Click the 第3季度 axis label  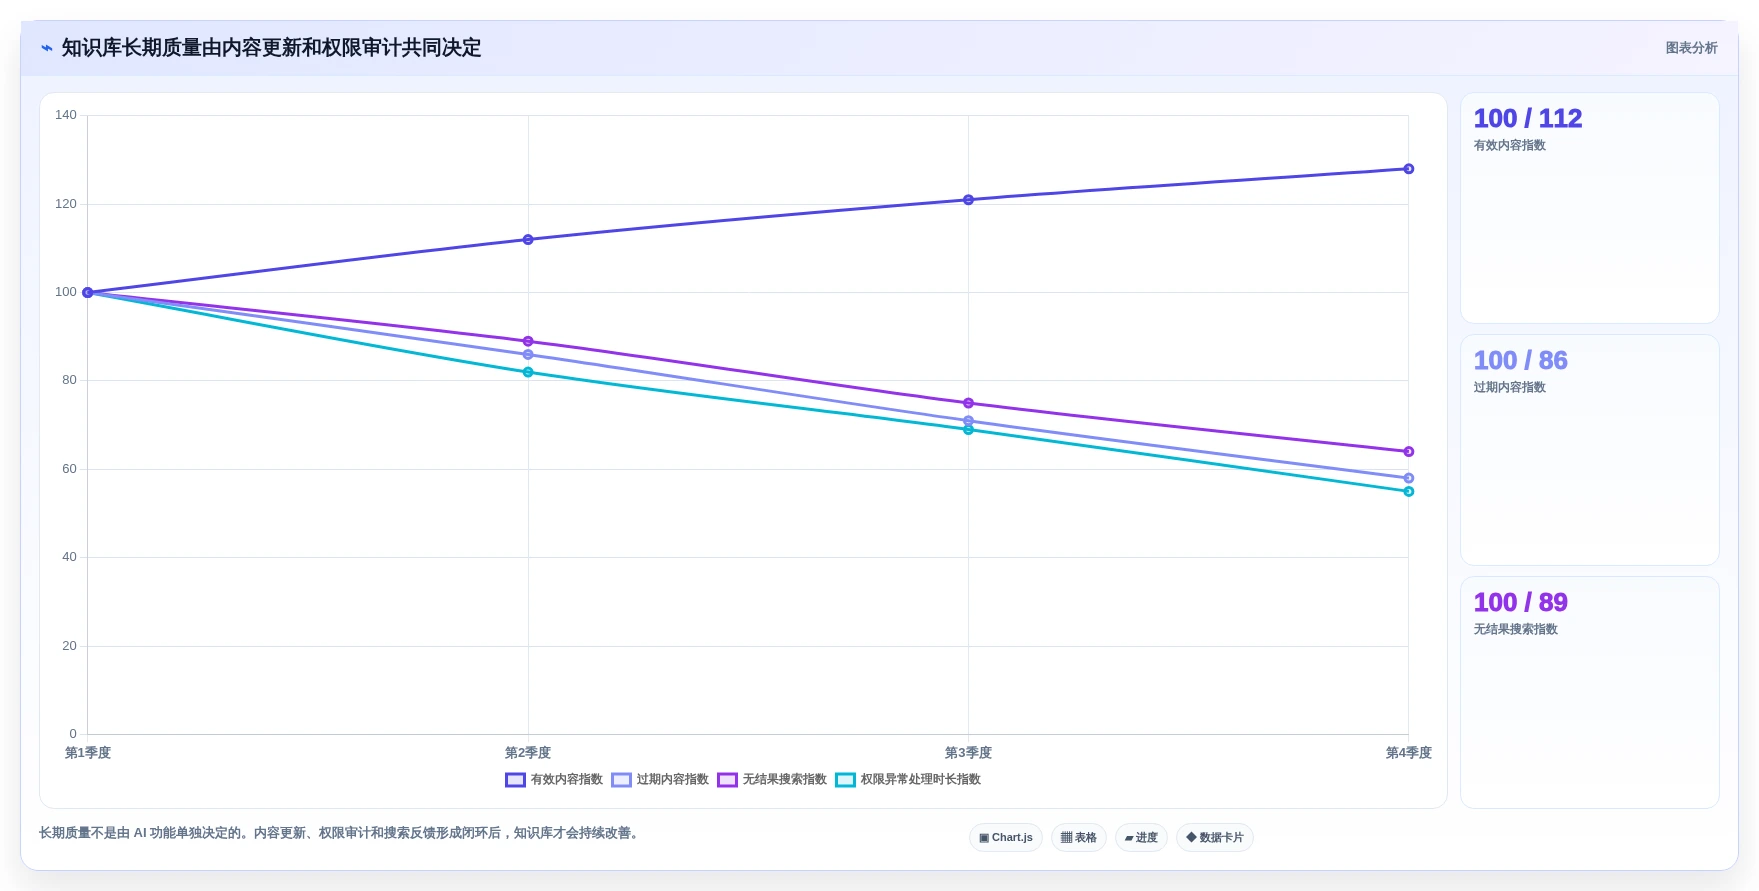968,753
